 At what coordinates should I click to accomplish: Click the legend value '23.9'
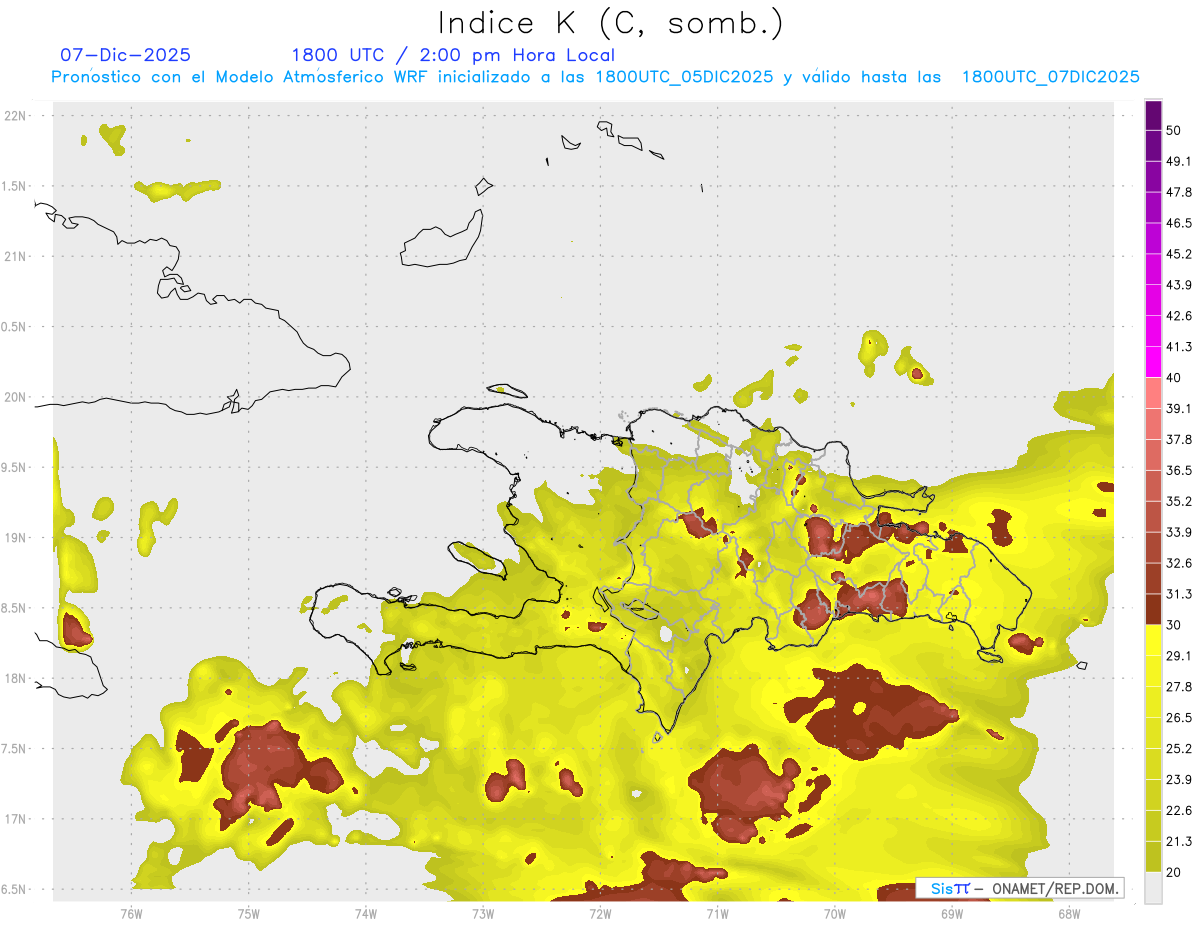pos(1179,780)
